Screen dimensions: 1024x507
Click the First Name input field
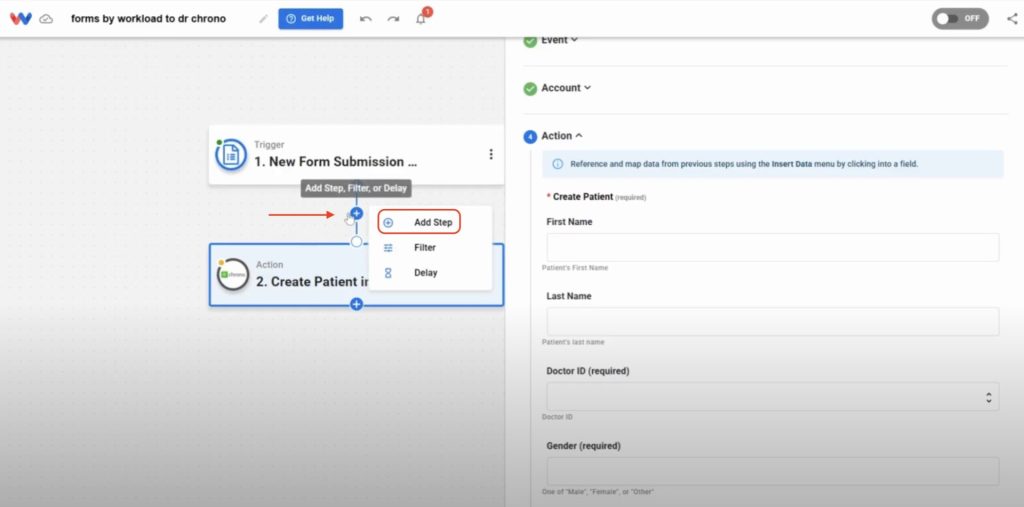click(x=773, y=248)
